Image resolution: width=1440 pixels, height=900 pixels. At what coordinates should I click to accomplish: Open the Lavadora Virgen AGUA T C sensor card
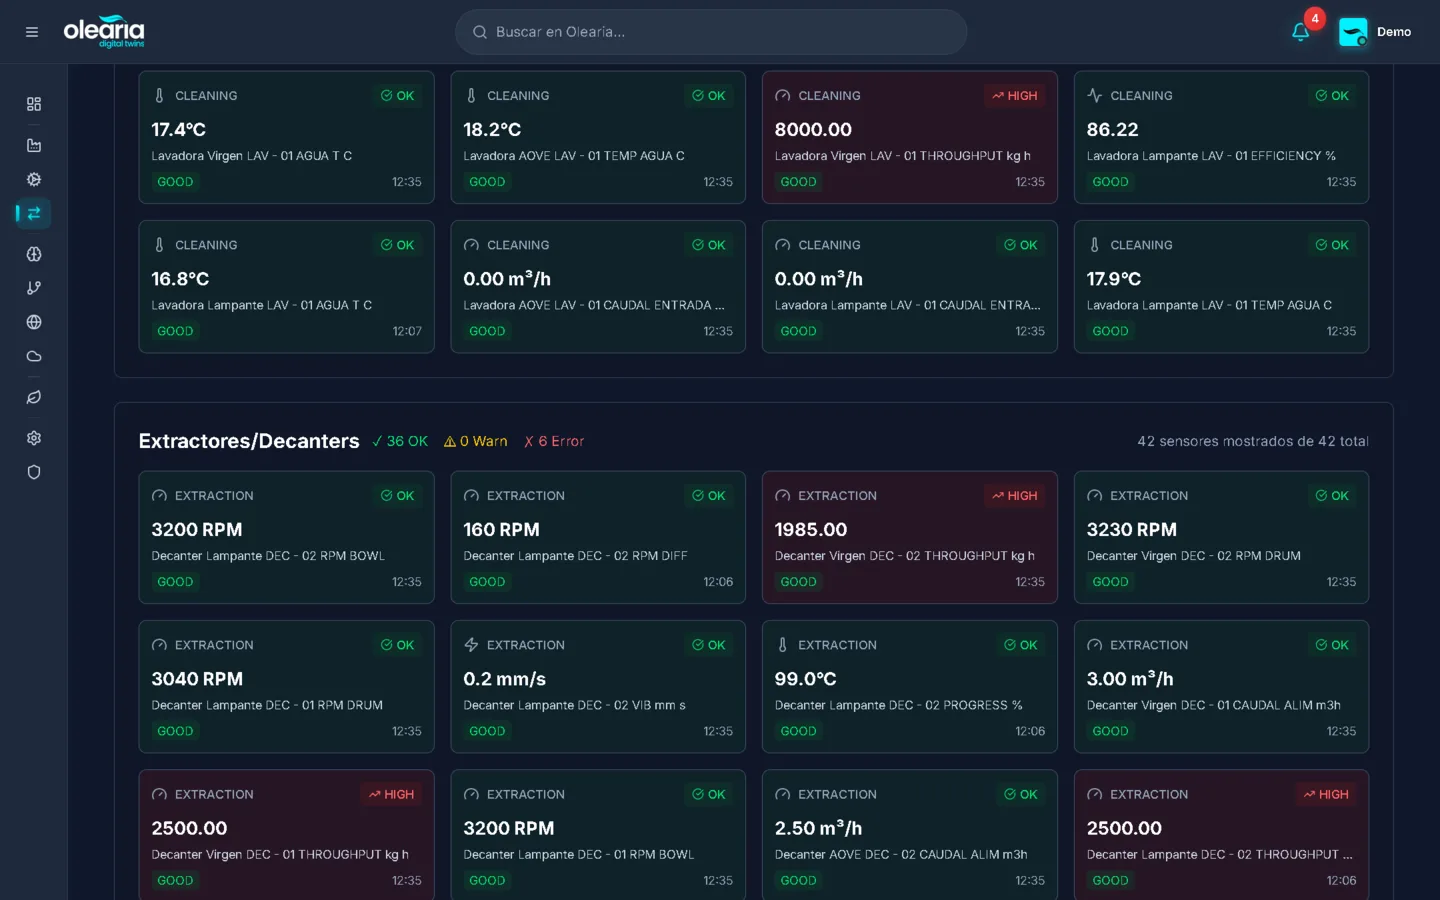pos(286,137)
